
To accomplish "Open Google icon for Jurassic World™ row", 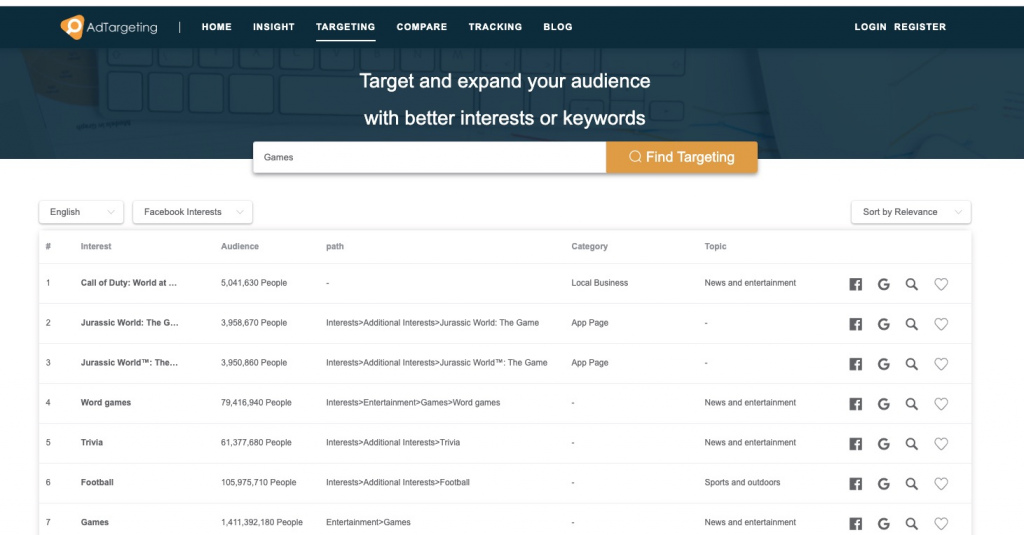I will [x=884, y=364].
